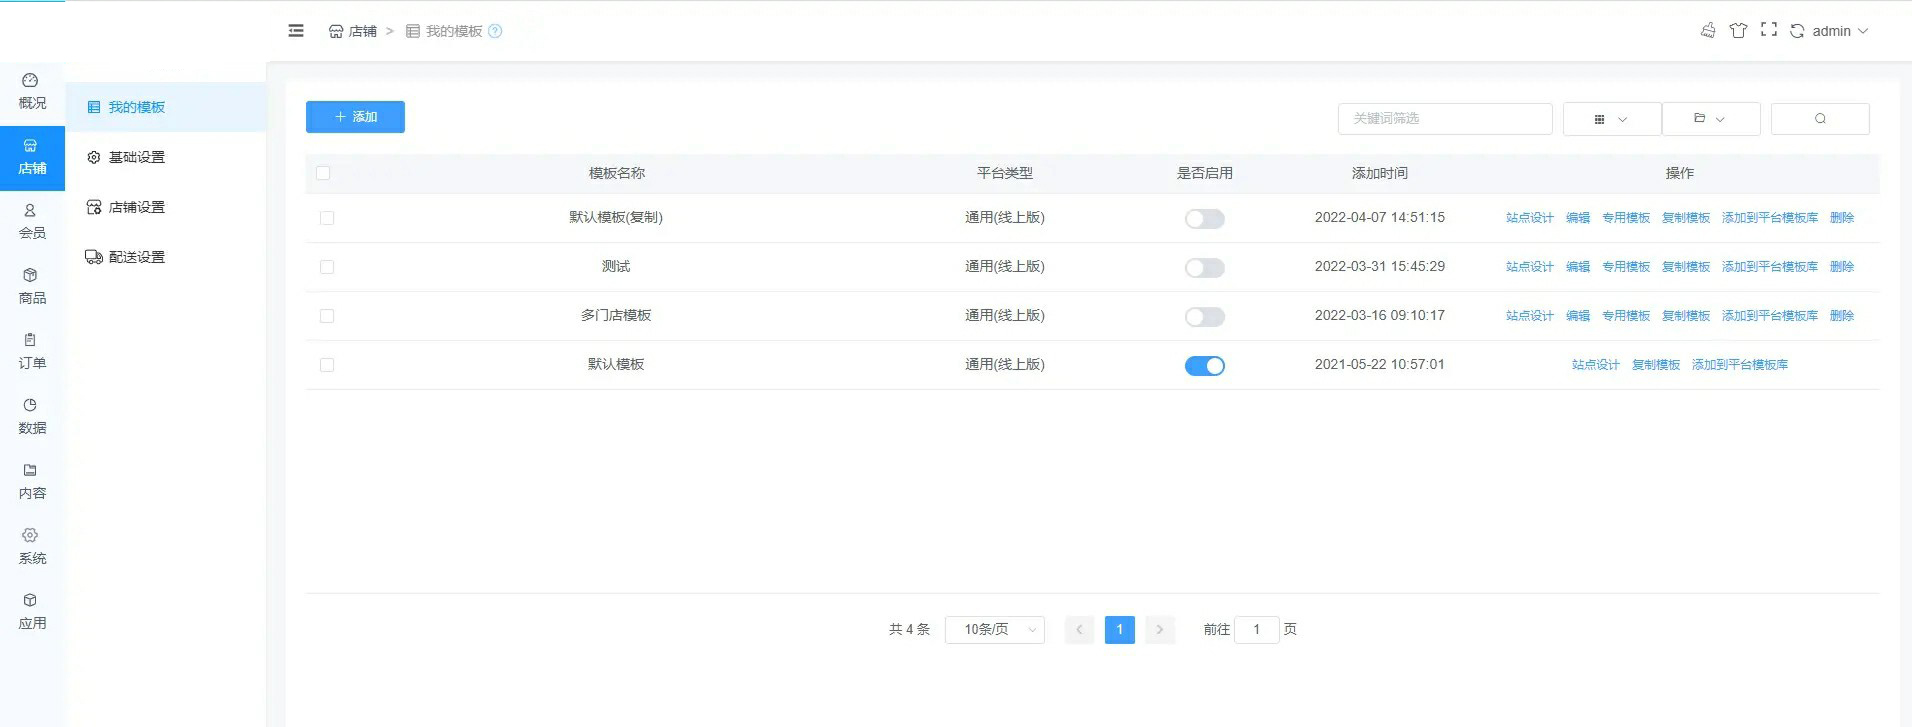Open 商品 products in the left sidebar
The image size is (1912, 727).
click(x=32, y=287)
